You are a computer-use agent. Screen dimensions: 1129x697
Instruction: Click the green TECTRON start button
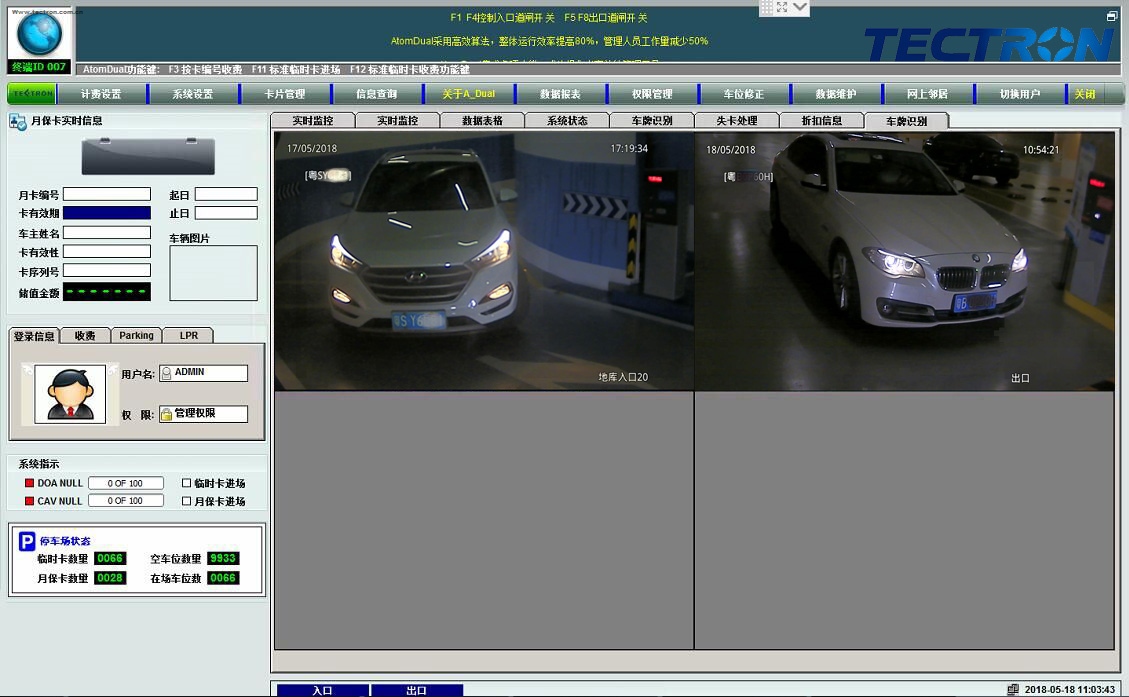click(x=32, y=94)
